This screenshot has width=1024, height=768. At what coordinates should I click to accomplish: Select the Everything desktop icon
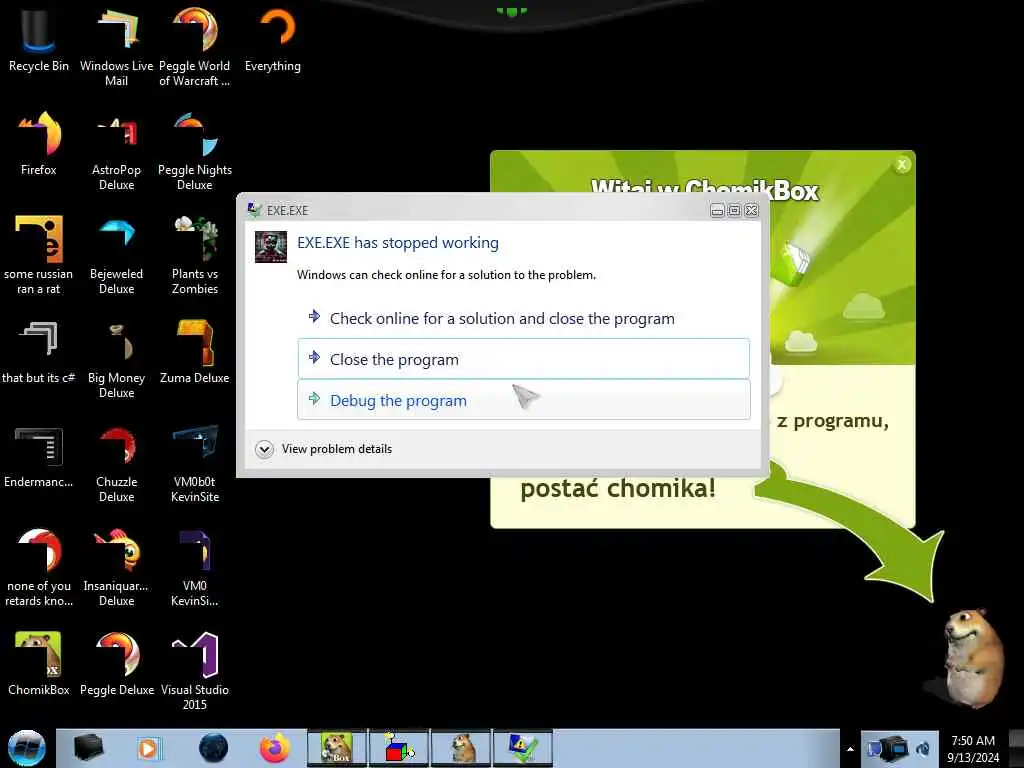point(273,39)
